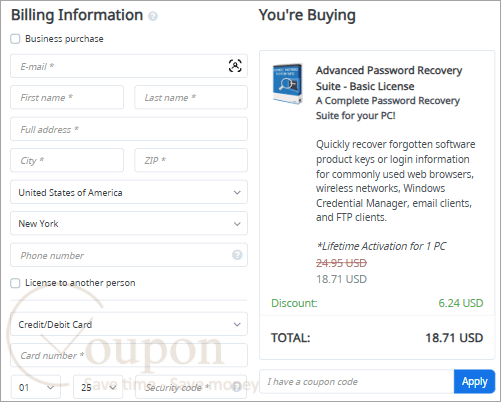Focus the Phone number field

point(129,255)
